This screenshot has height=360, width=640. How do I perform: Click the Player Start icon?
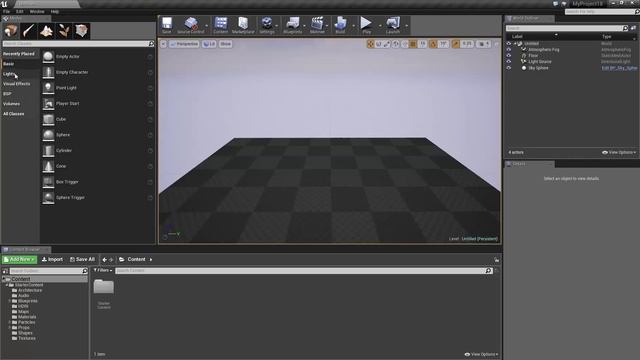[x=48, y=104]
